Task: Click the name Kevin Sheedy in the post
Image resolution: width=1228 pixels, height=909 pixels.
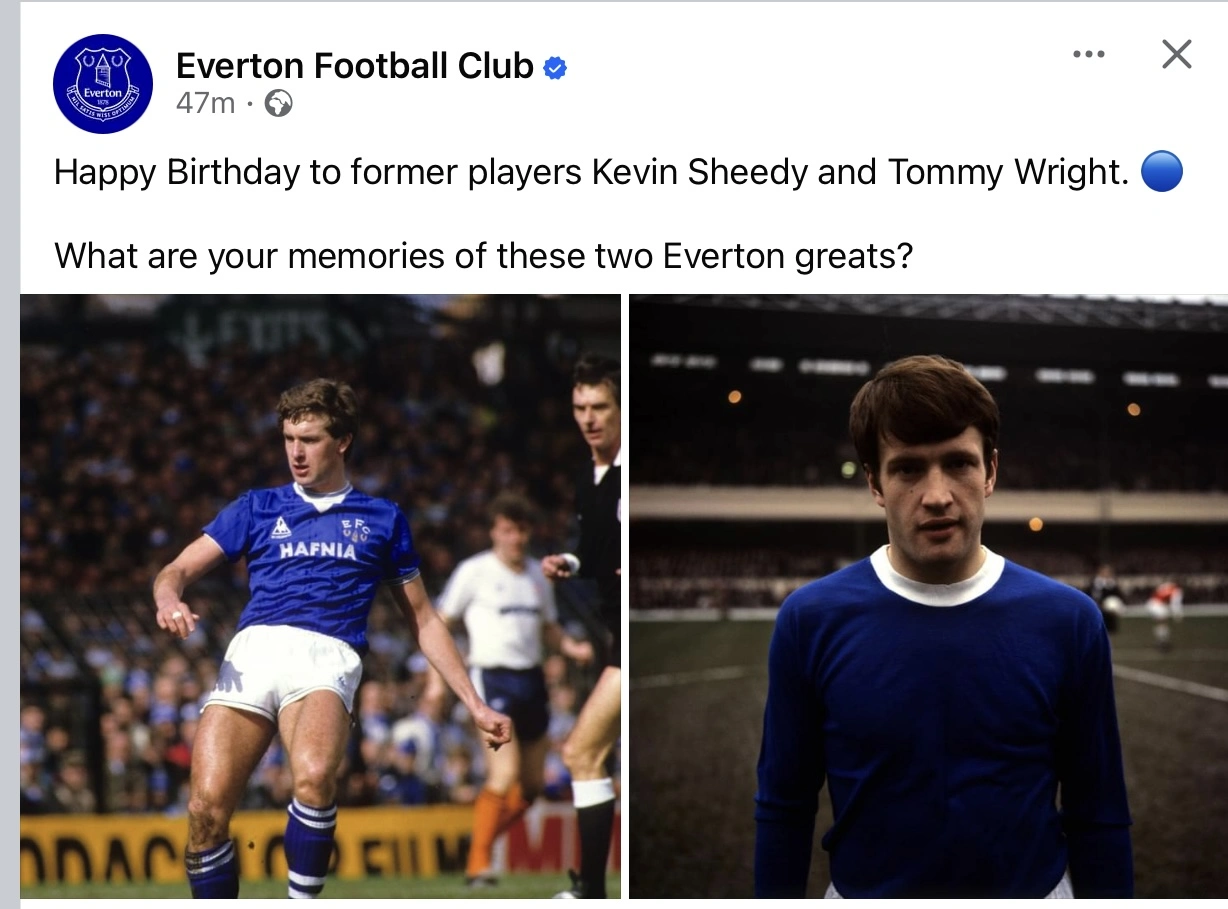Action: [699, 173]
